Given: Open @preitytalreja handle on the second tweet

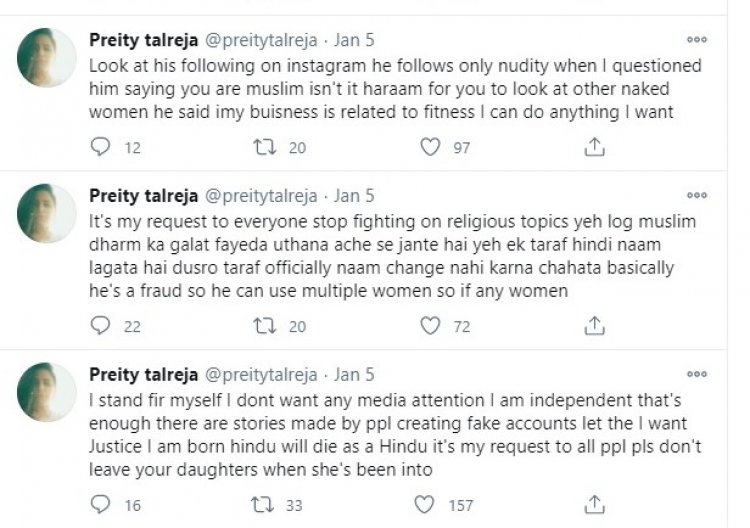Looking at the screenshot, I should (x=261, y=196).
